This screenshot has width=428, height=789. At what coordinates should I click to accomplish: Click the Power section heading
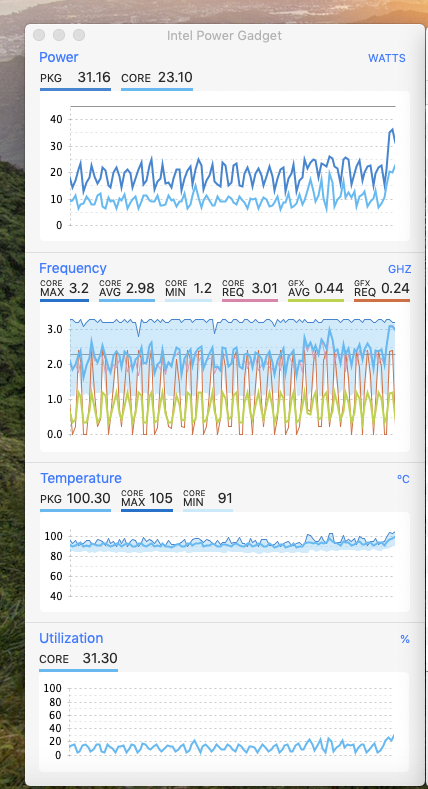pyautogui.click(x=59, y=57)
